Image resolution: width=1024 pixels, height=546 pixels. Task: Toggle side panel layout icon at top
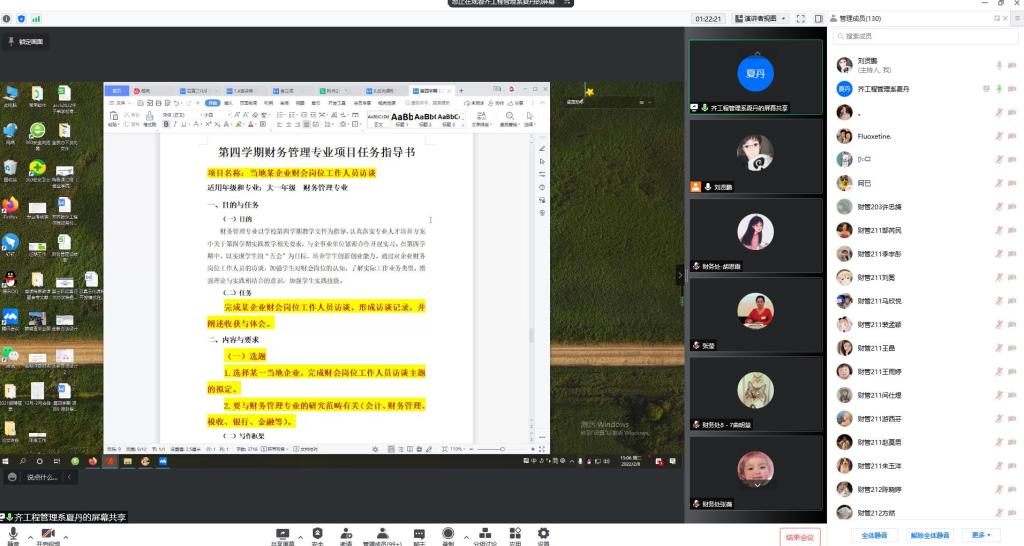818,19
